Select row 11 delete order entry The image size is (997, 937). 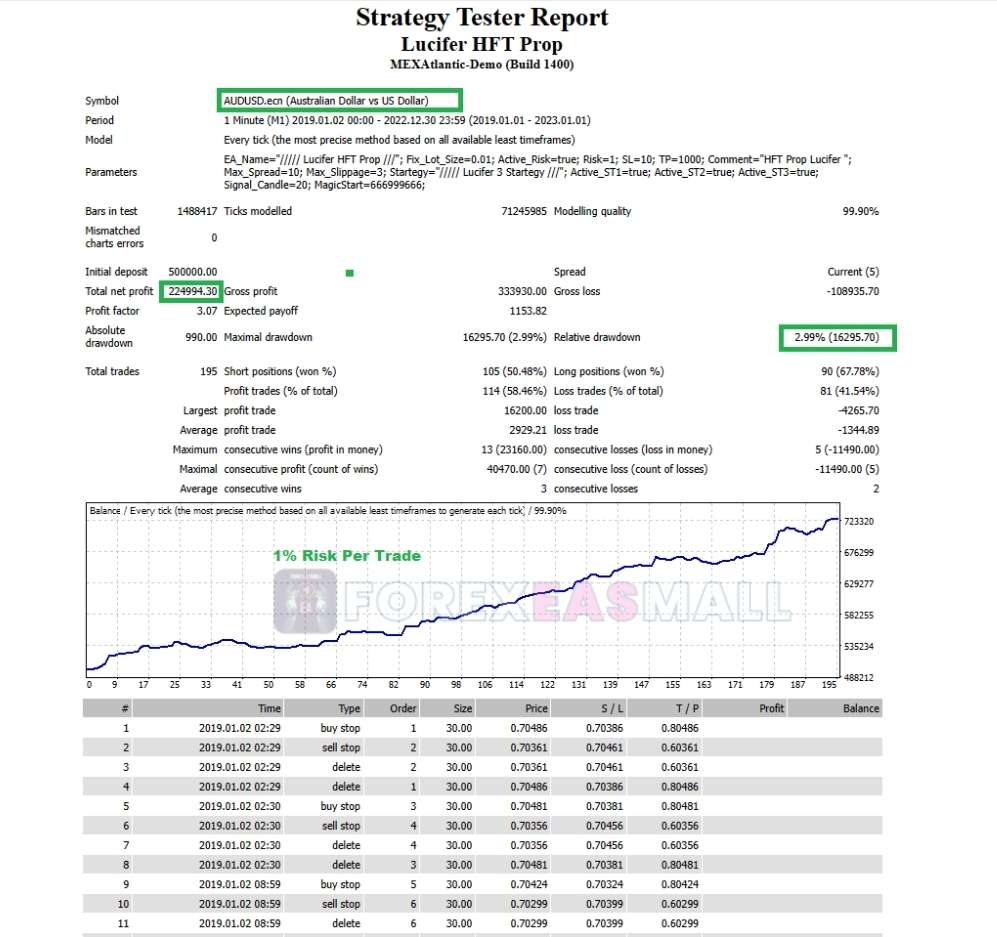coord(482,923)
